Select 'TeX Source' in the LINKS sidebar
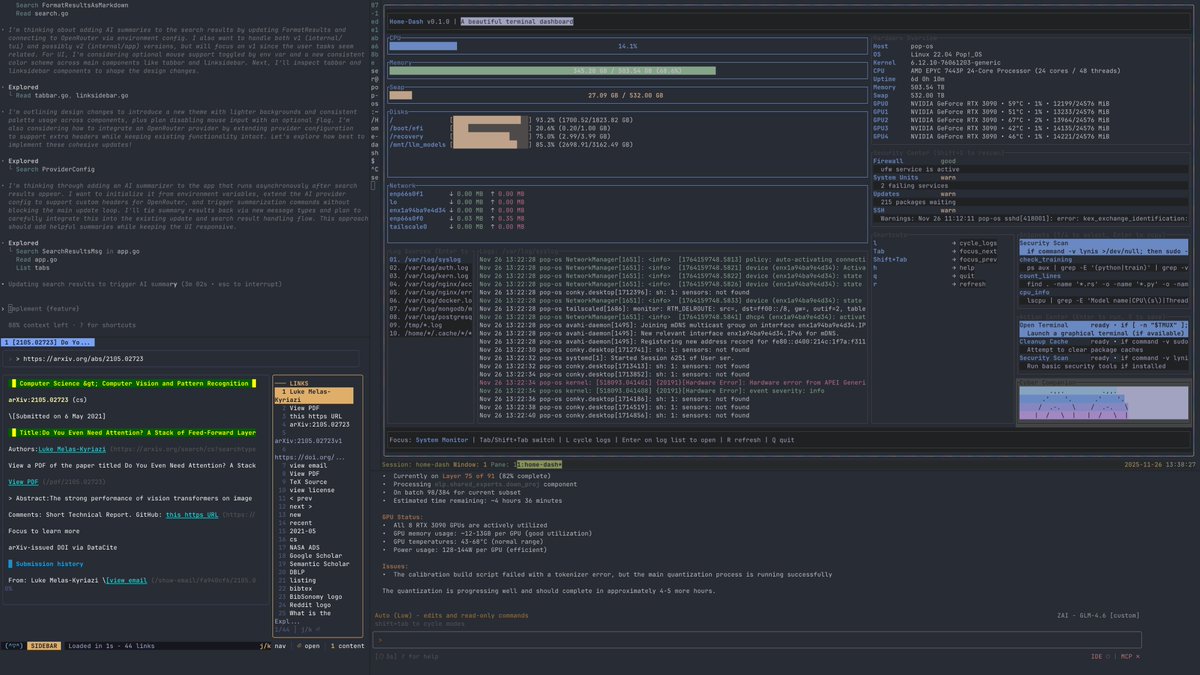 [309, 481]
